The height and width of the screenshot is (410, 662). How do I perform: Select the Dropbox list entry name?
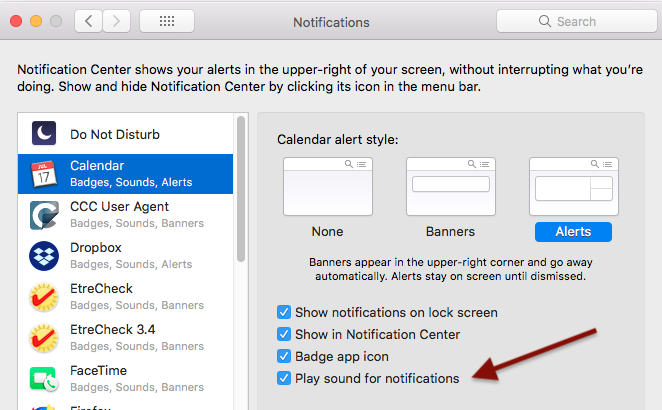click(x=96, y=247)
